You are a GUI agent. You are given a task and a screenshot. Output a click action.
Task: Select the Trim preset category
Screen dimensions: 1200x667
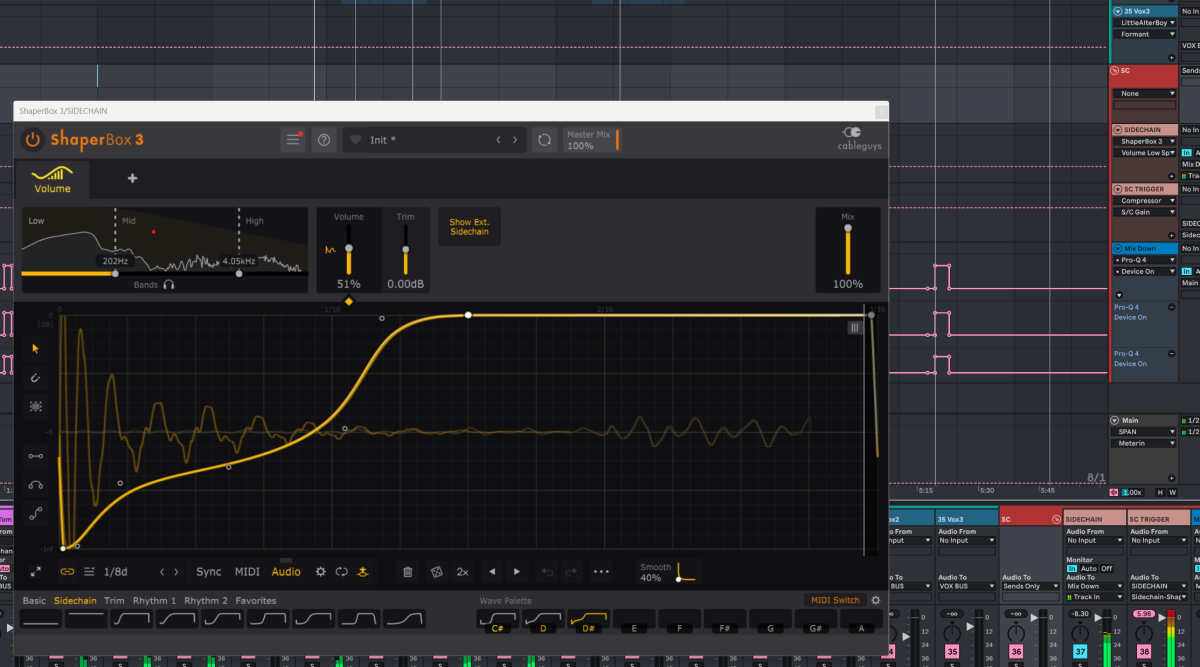[114, 601]
